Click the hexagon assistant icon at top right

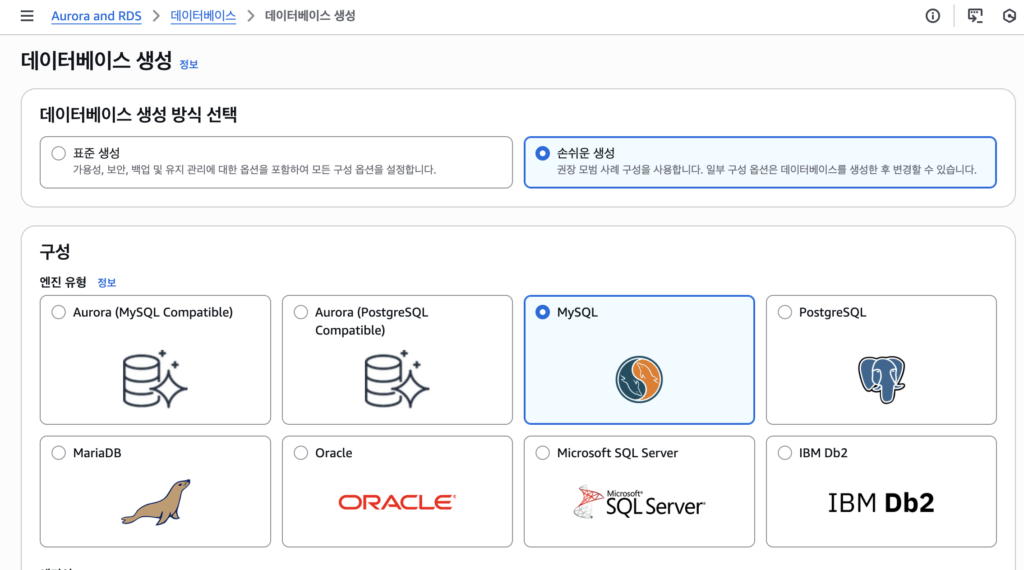1009,16
